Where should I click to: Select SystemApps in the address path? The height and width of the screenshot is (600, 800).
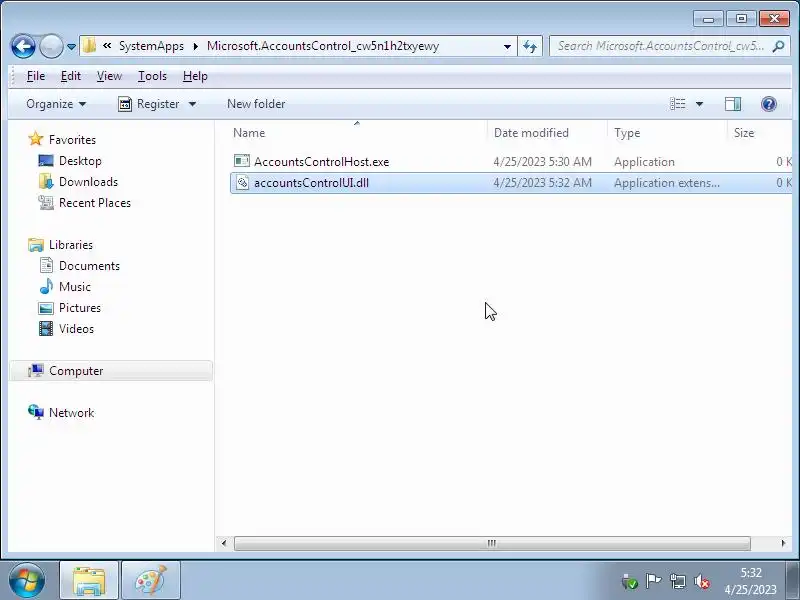click(151, 46)
